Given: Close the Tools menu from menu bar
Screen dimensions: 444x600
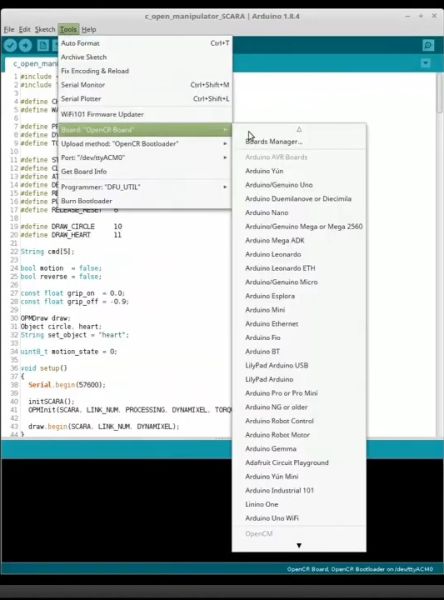Looking at the screenshot, I should point(69,29).
